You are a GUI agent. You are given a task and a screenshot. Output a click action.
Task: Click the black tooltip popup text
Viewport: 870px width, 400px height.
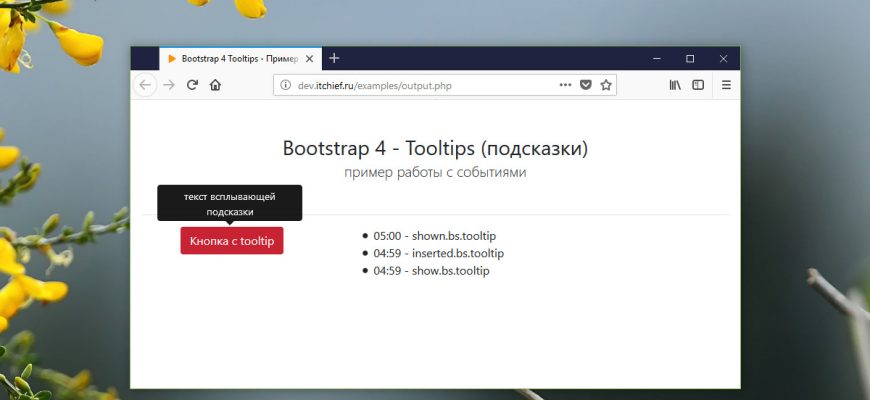230,204
